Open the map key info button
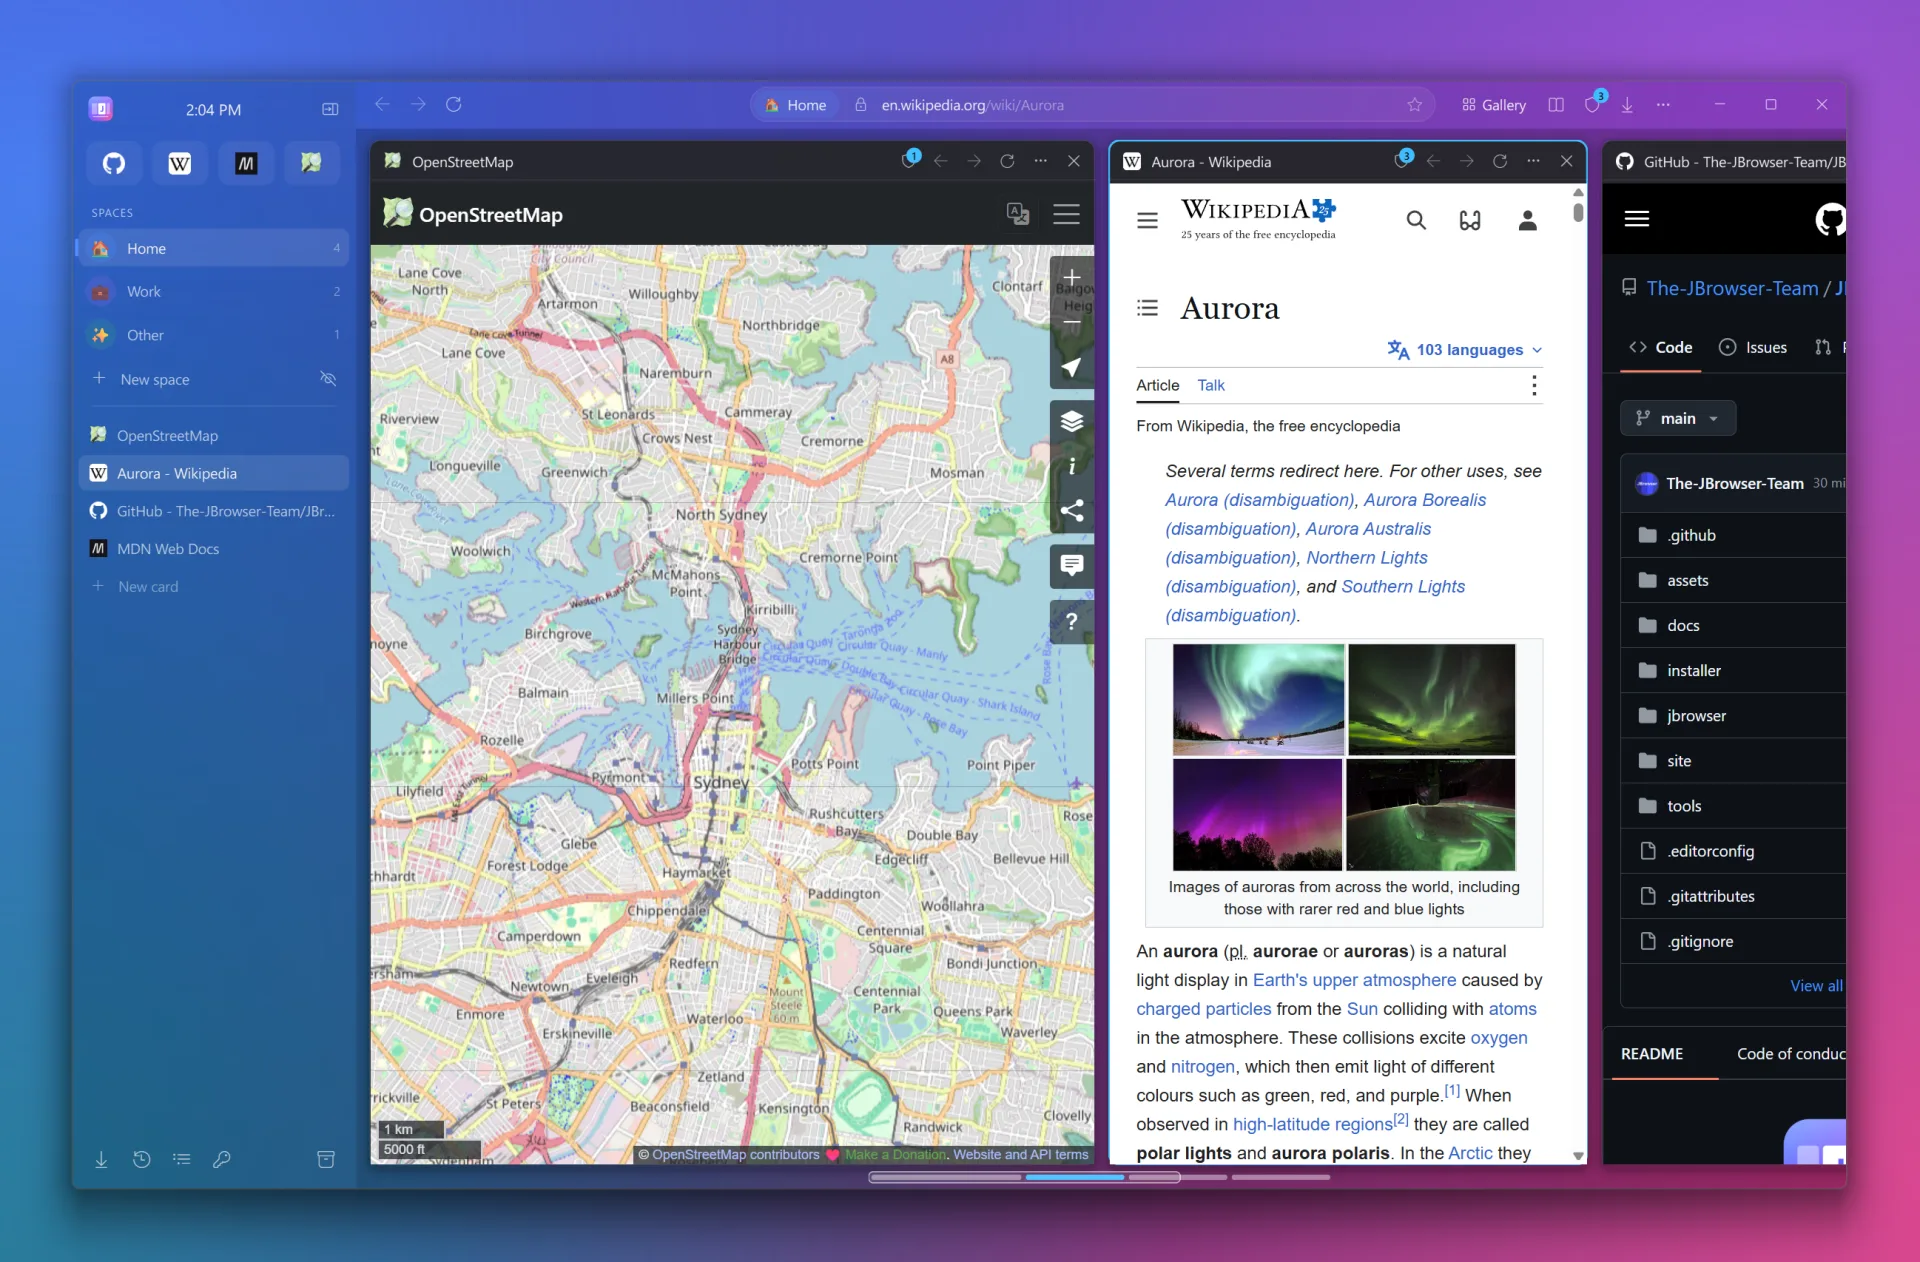 (1072, 466)
